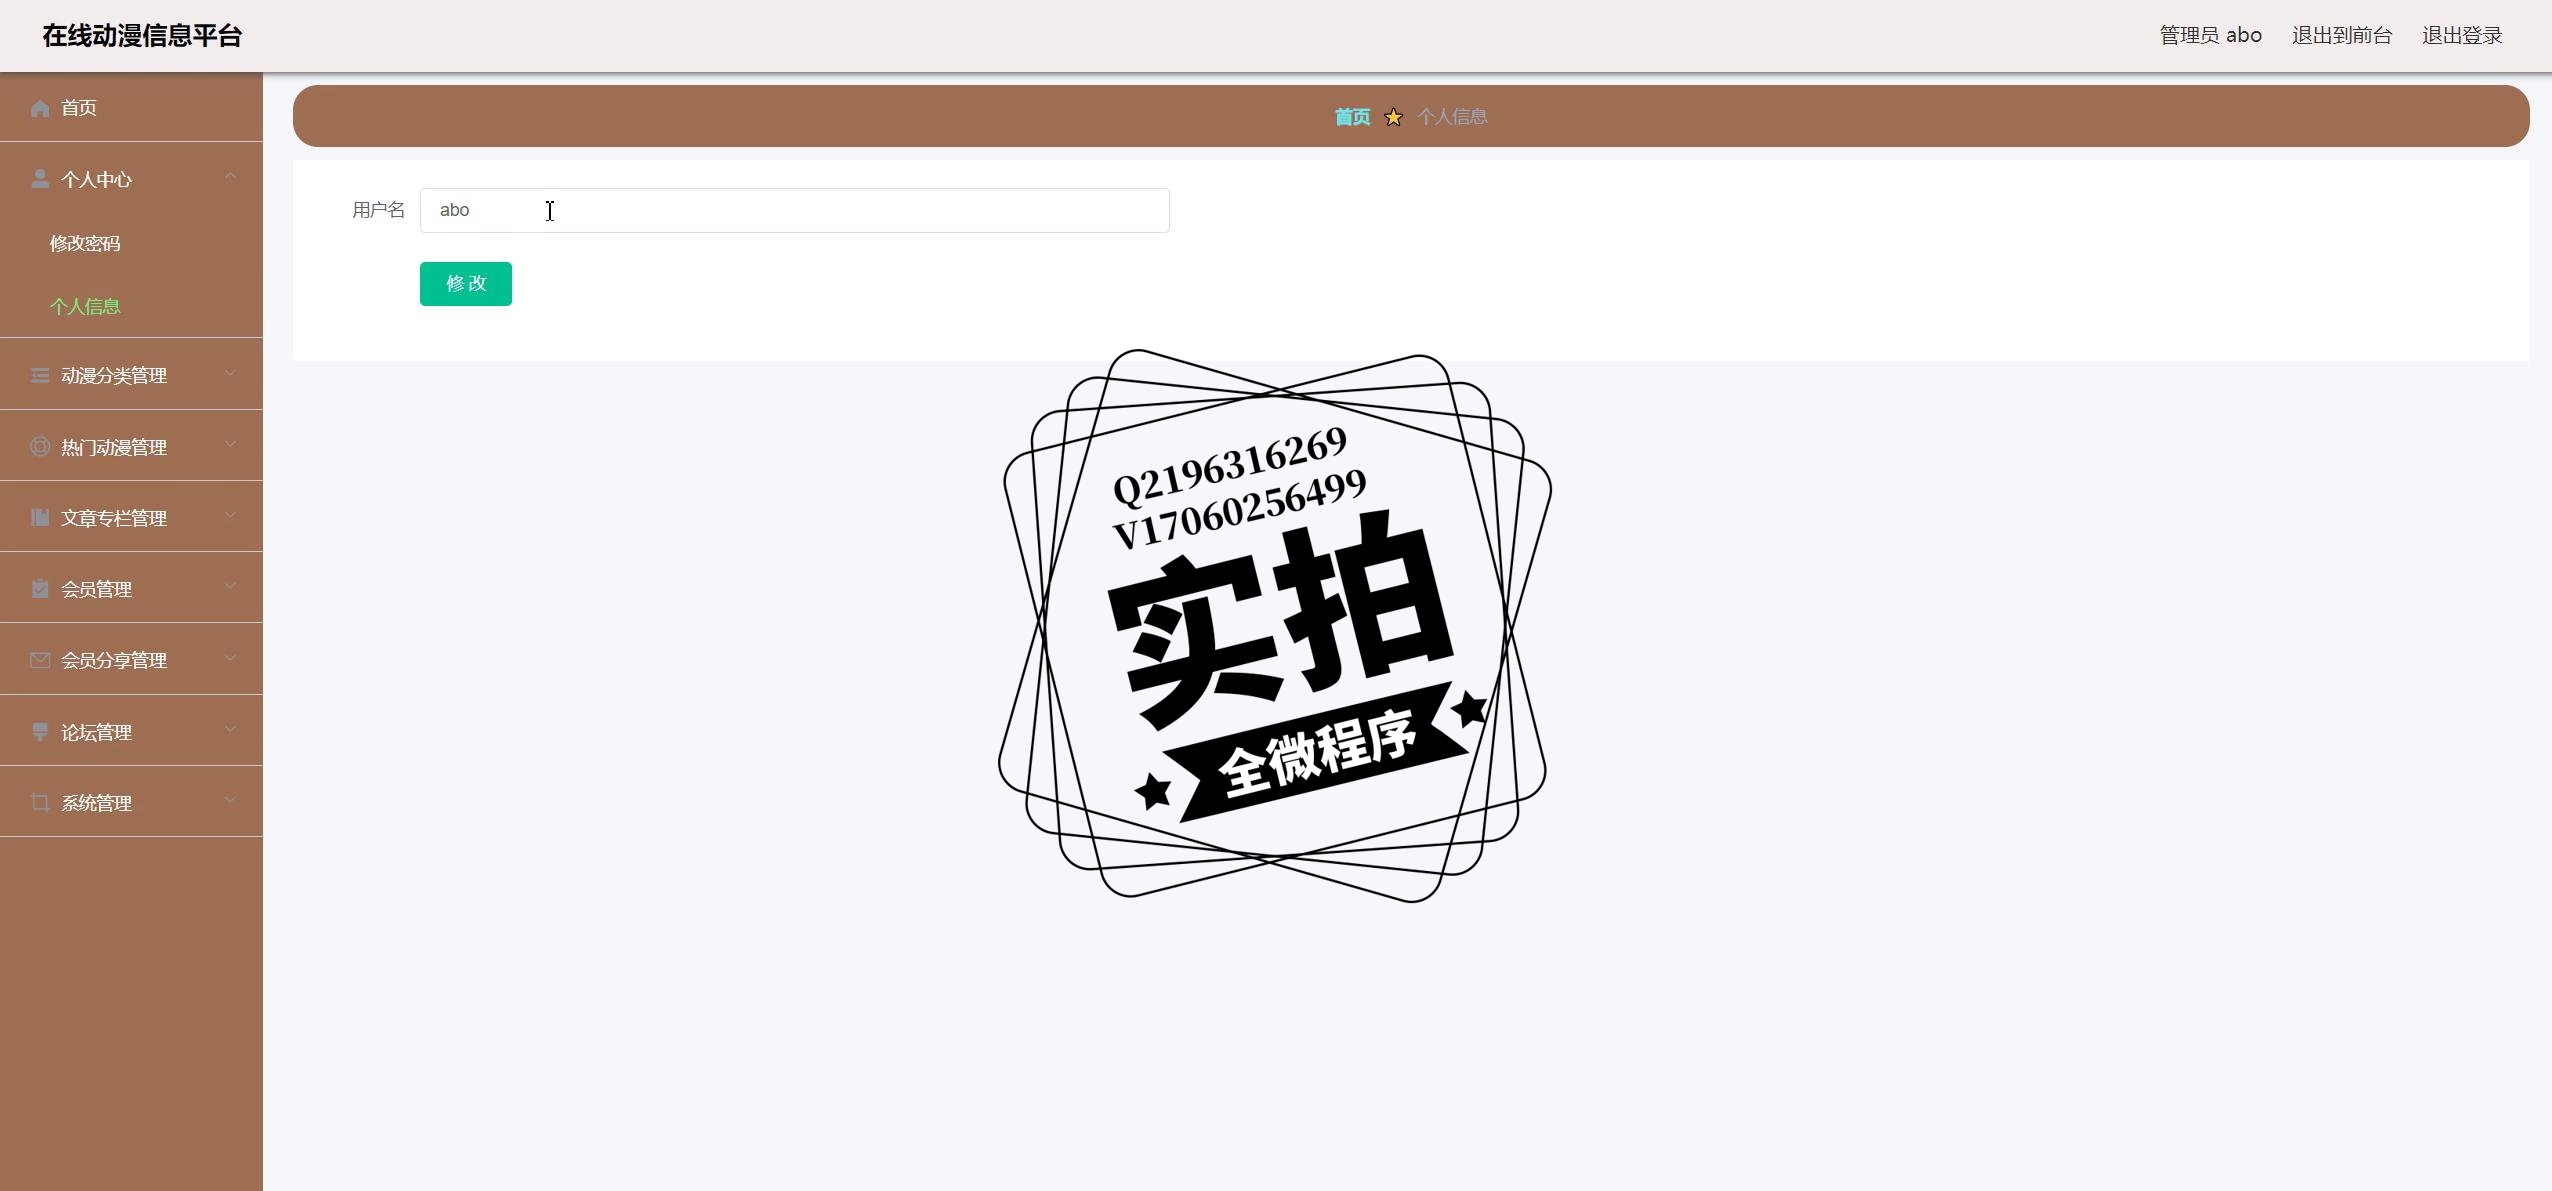Viewport: 2552px width, 1191px height.
Task: Click the list icon beside 动漫分类管理
Action: [x=40, y=375]
